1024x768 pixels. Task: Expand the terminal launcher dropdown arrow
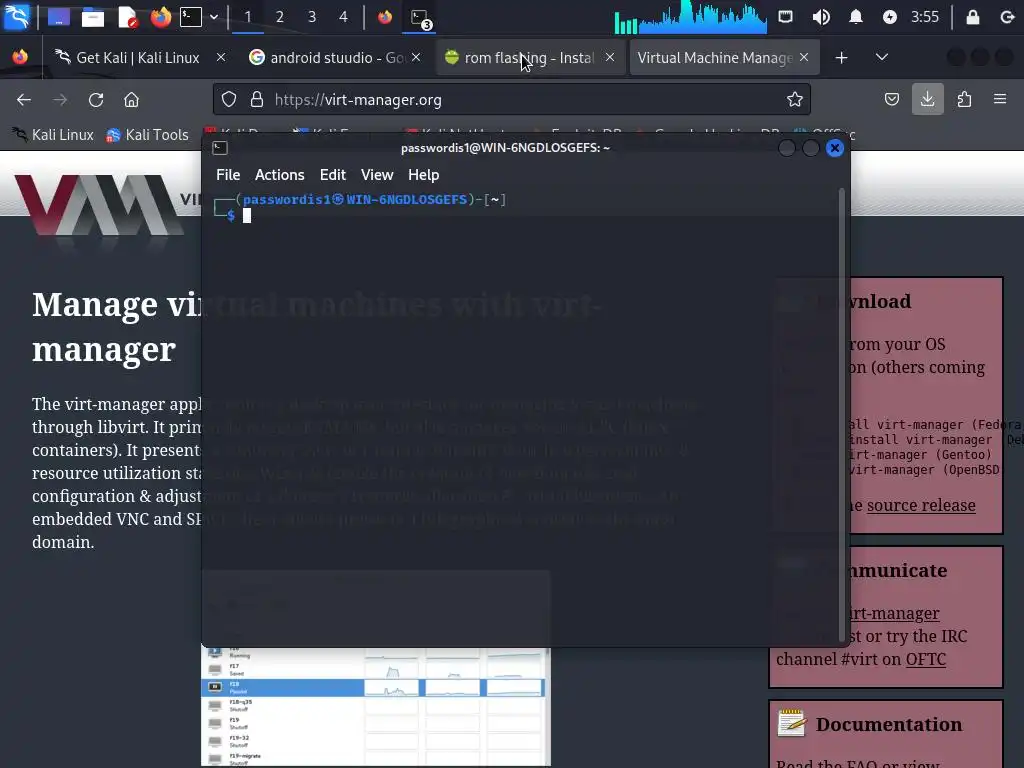tap(214, 17)
